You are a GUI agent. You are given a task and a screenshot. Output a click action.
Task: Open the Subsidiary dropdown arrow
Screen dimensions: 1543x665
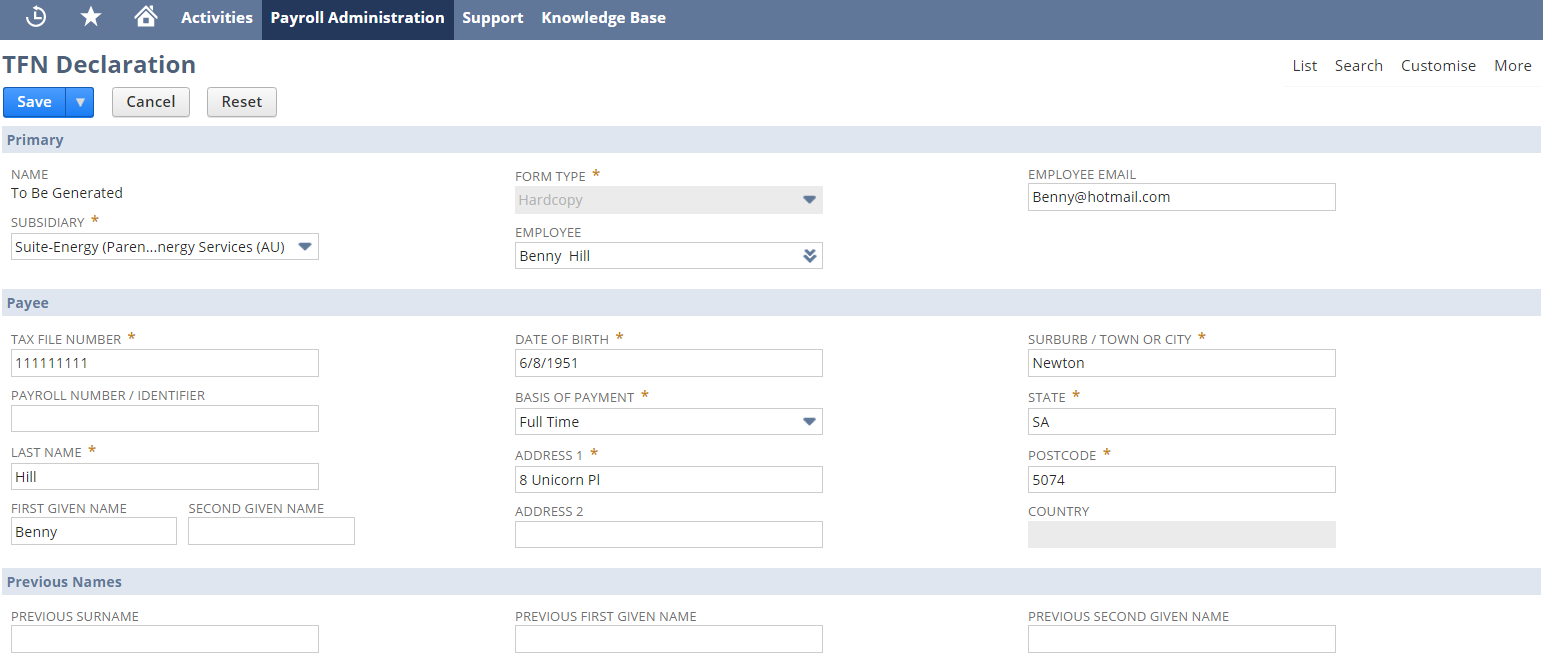coord(305,246)
